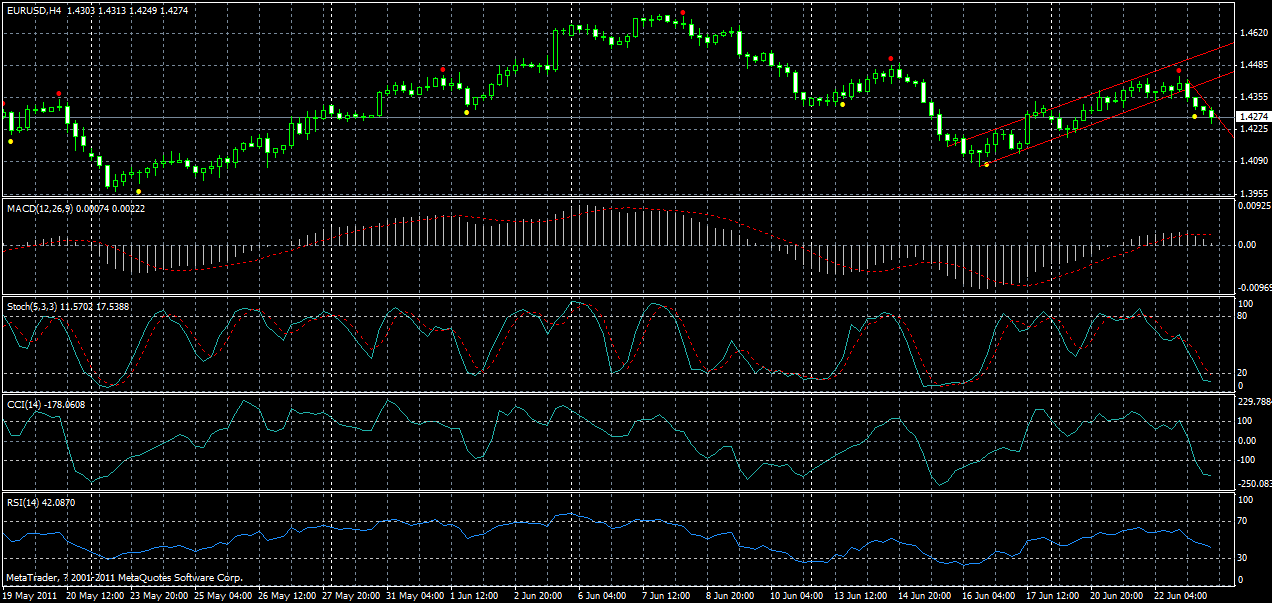Click the current price tag 1.4274
This screenshot has width=1272, height=603.
[x=1252, y=117]
